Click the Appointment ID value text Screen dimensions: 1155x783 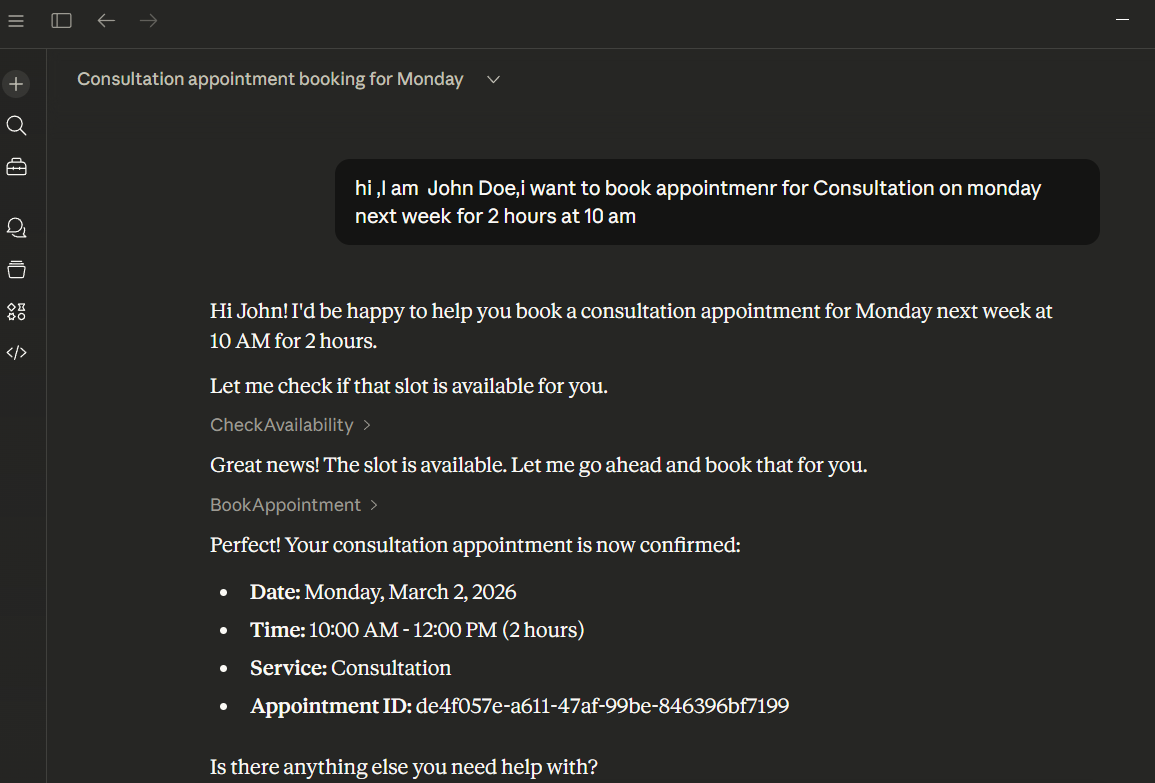click(x=602, y=706)
